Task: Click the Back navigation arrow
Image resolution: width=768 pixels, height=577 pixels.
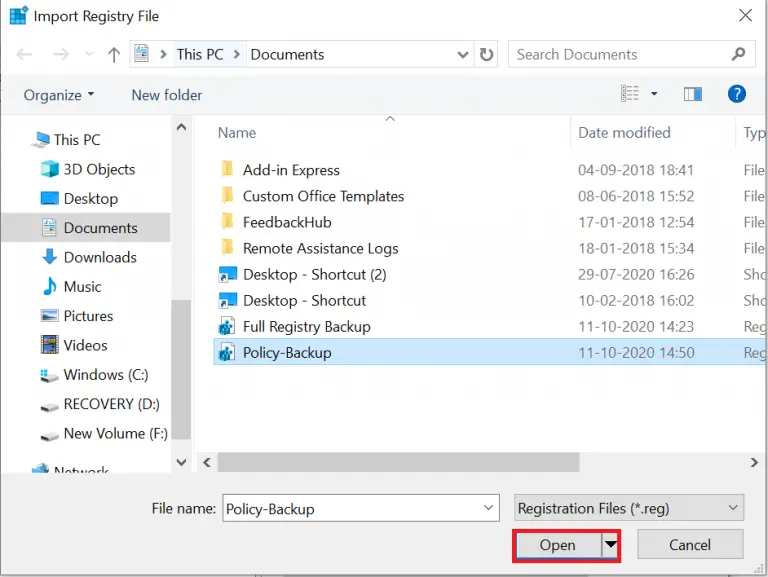Action: (x=24, y=54)
